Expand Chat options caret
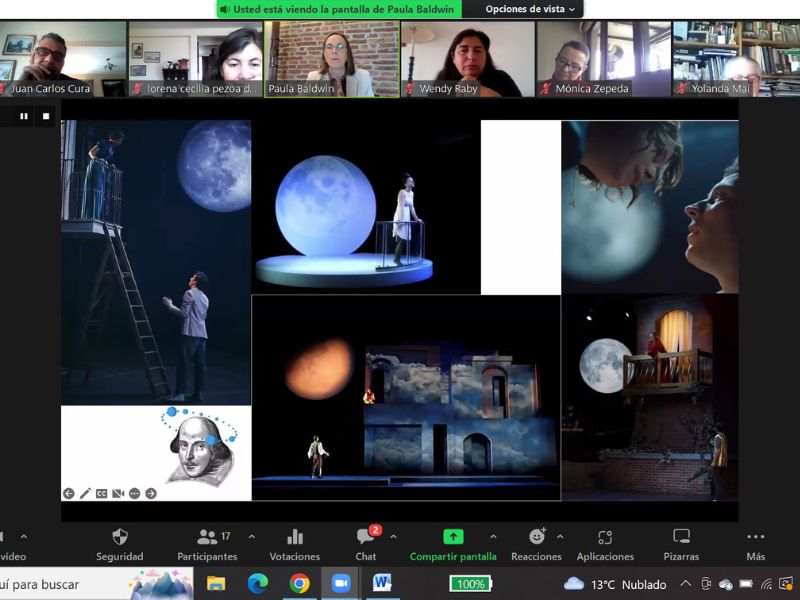Image resolution: width=800 pixels, height=600 pixels. click(x=393, y=537)
